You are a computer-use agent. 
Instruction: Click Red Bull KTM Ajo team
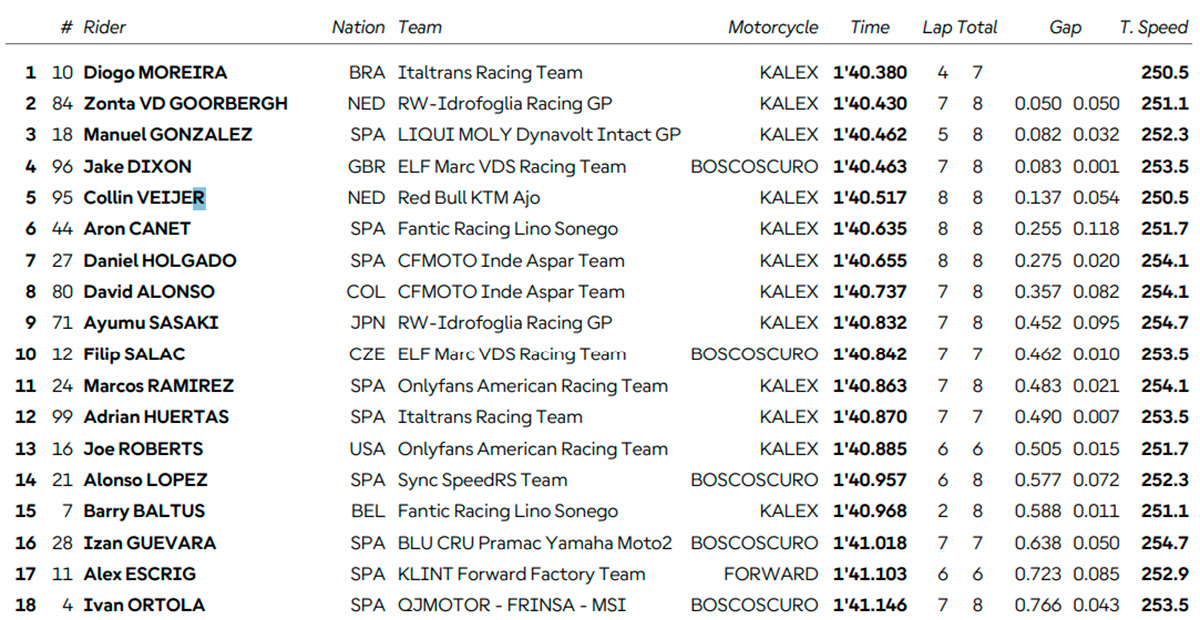pyautogui.click(x=469, y=197)
